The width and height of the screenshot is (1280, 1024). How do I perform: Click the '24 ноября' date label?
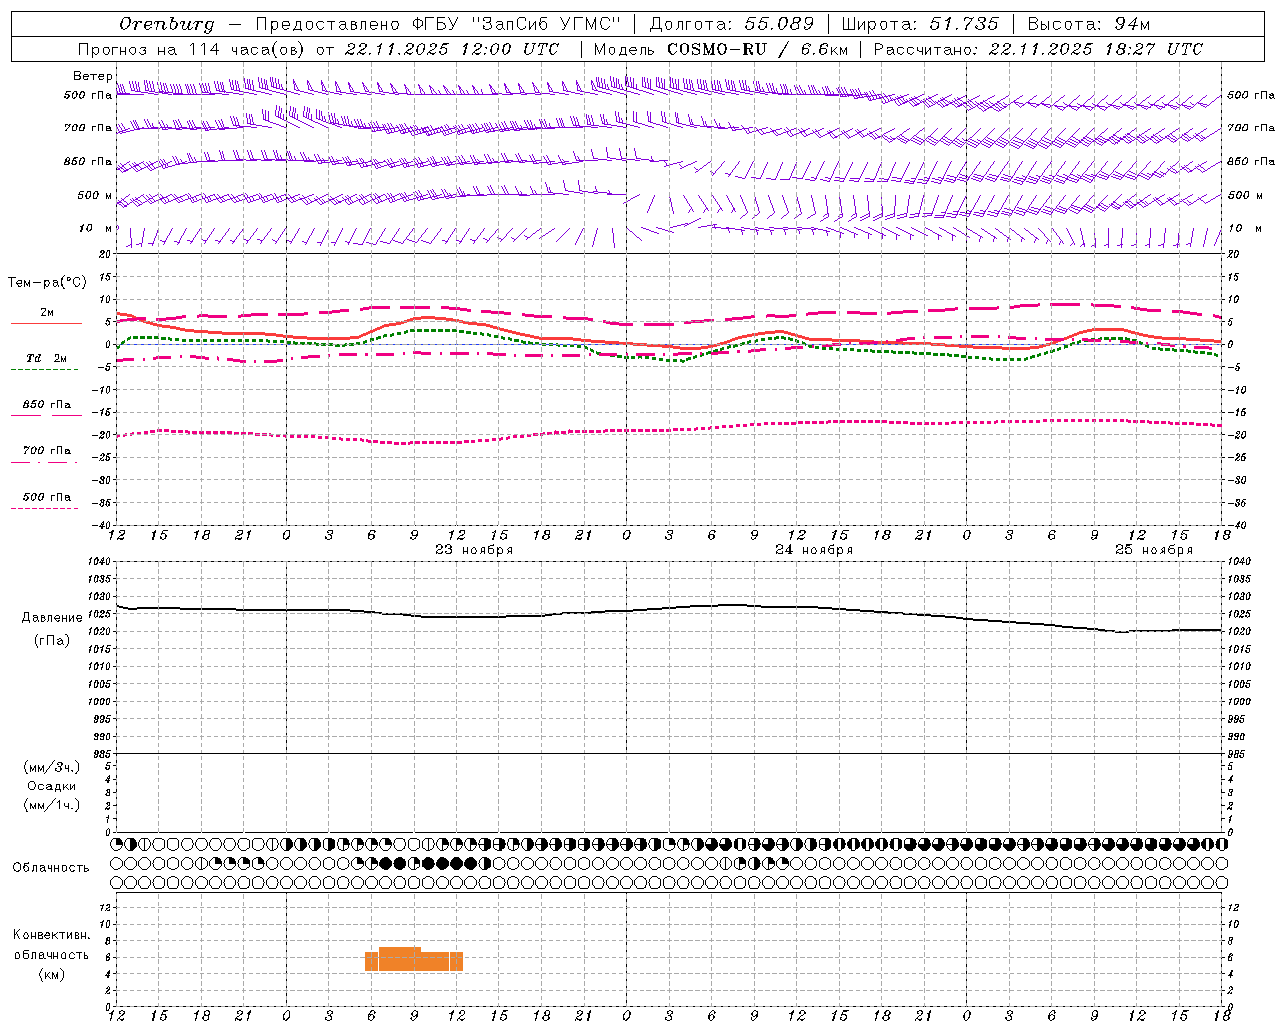(814, 550)
